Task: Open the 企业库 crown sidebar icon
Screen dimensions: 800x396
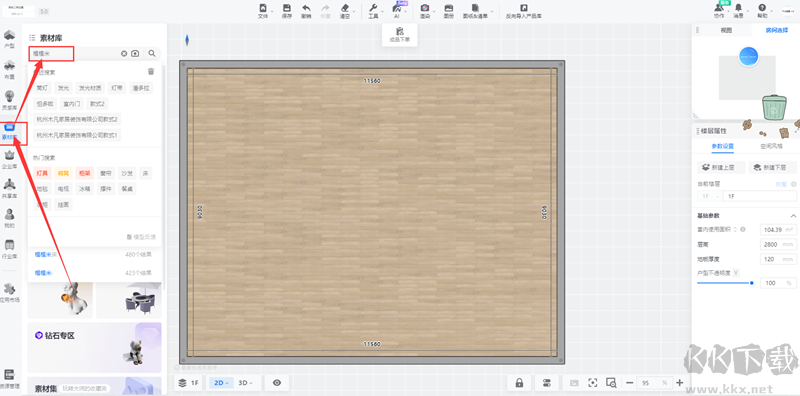Action: (x=9, y=160)
